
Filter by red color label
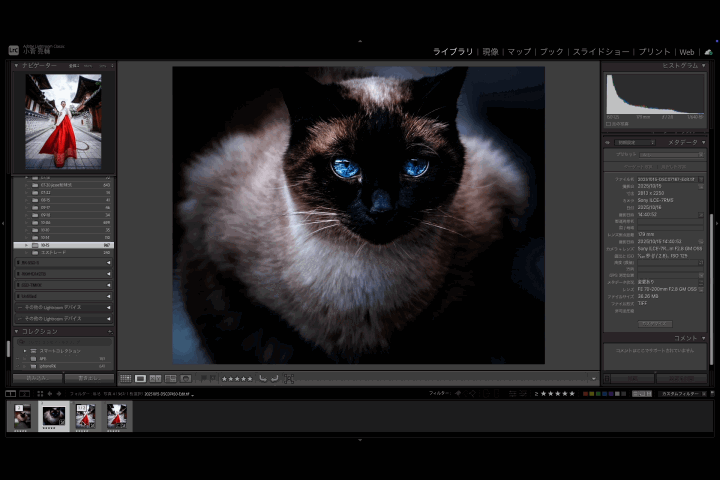585,394
